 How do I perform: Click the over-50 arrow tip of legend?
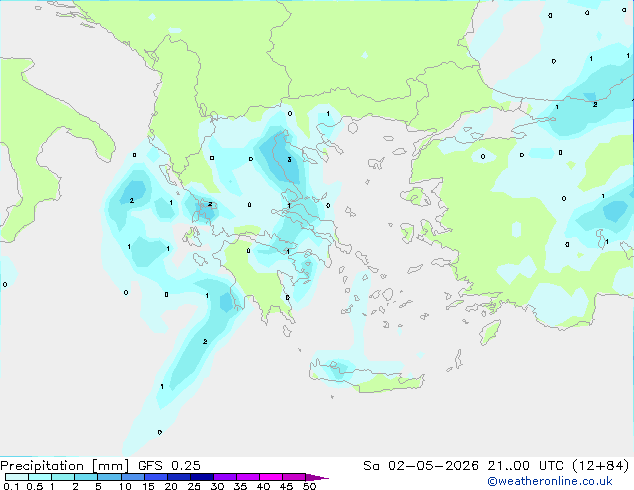click(317, 477)
